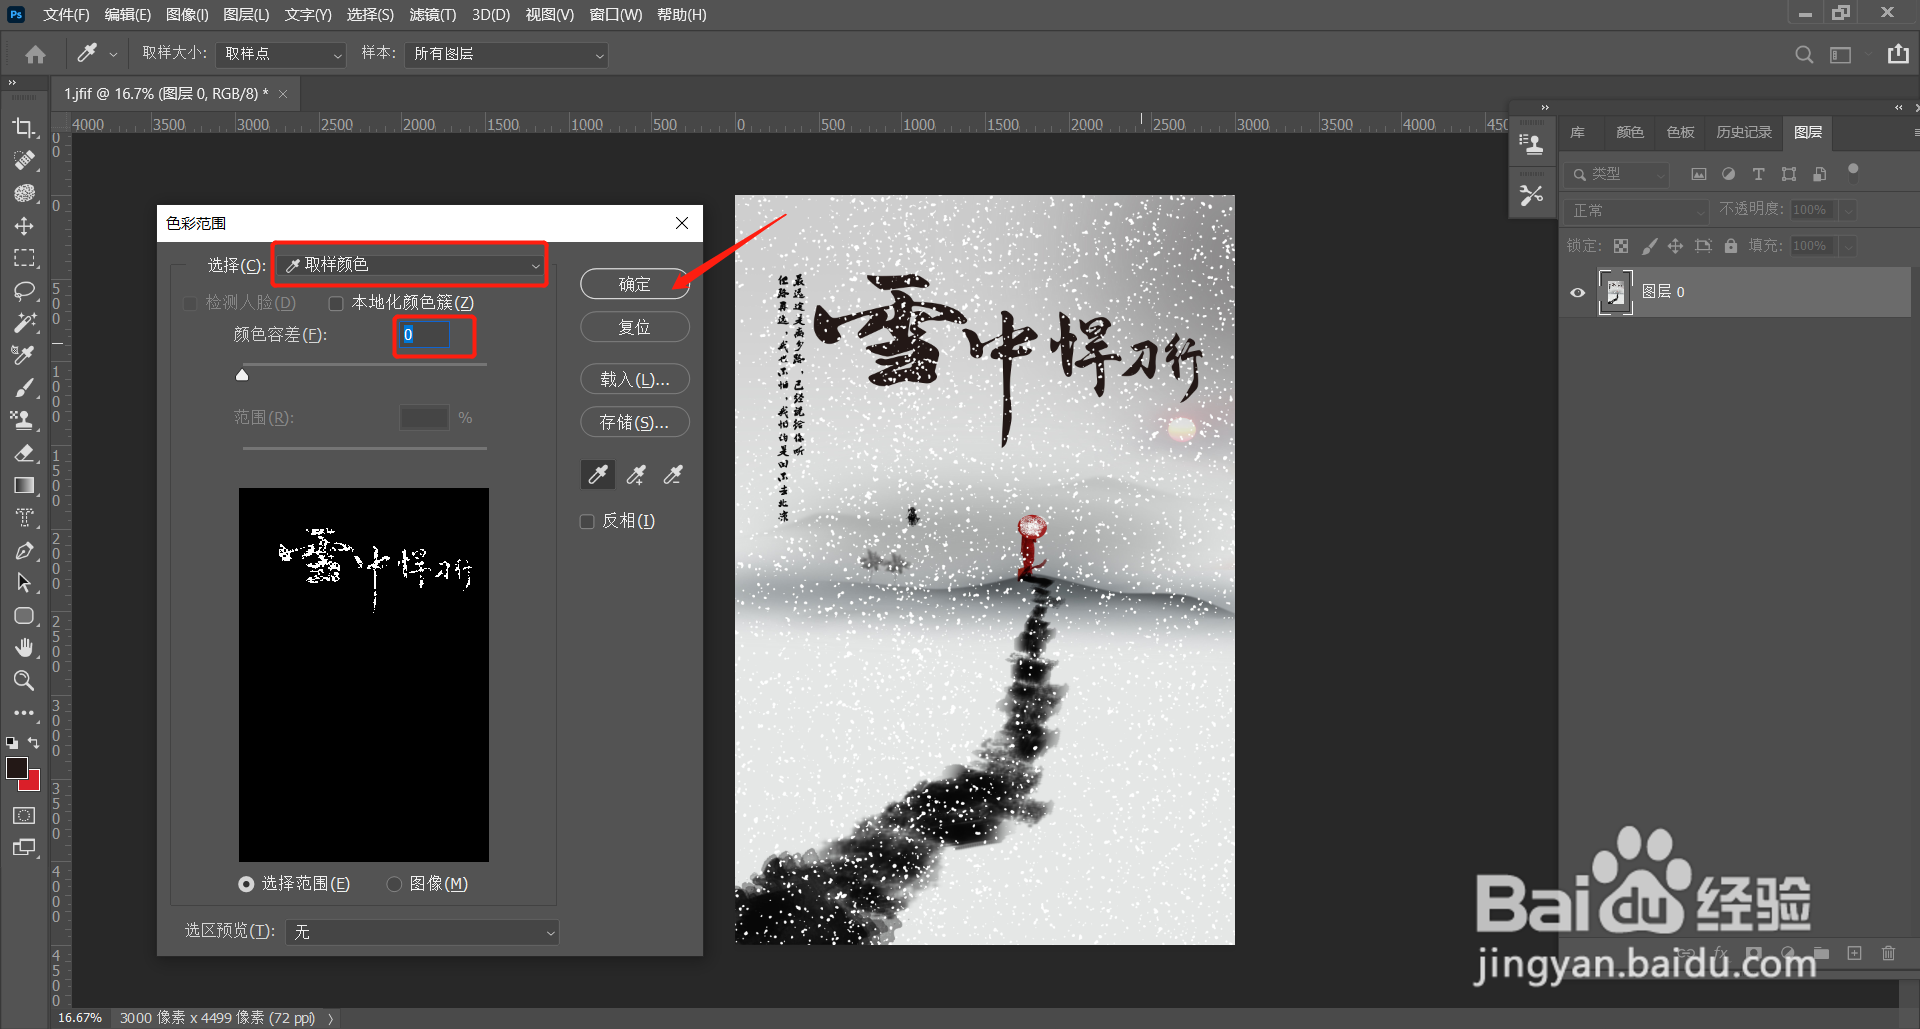The height and width of the screenshot is (1029, 1920).
Task: Click the create new layer icon
Action: (1854, 953)
